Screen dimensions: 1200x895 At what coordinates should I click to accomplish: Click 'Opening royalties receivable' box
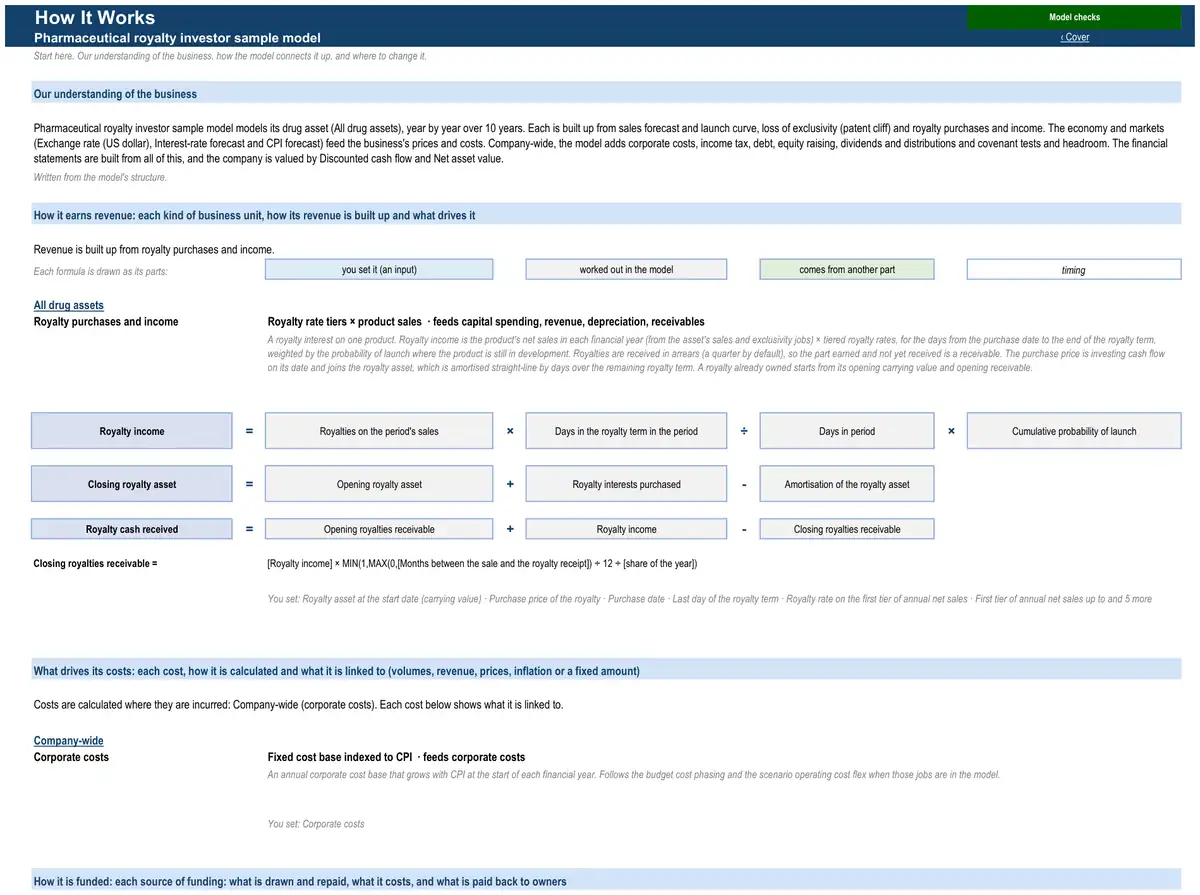(x=379, y=529)
